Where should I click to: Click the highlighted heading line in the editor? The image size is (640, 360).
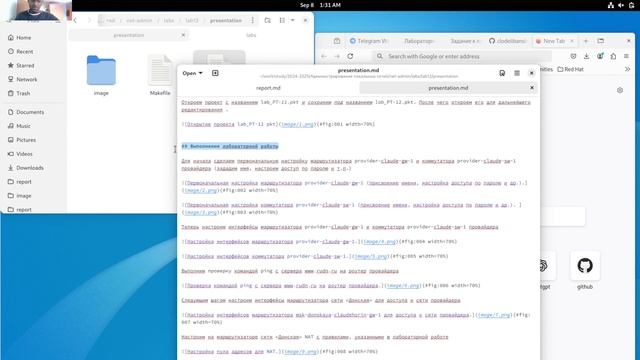(x=230, y=146)
